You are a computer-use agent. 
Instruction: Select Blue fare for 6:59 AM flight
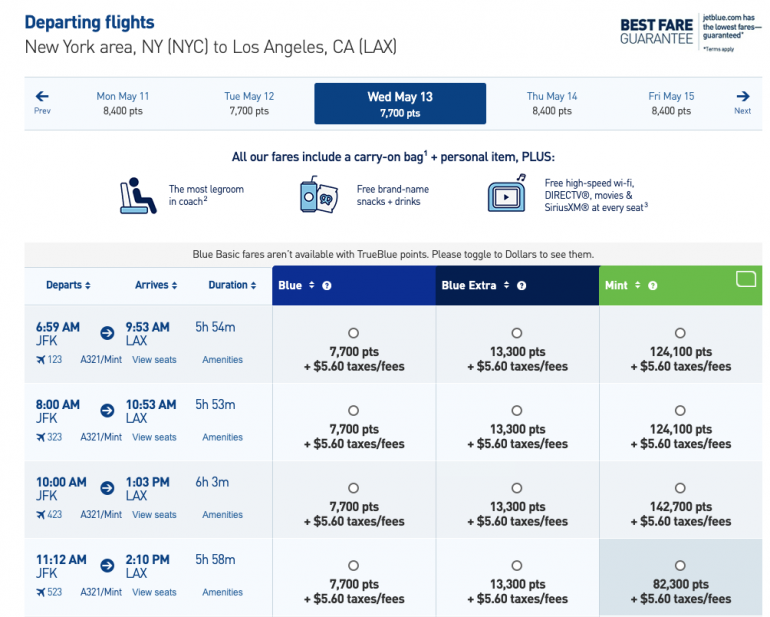point(353,333)
